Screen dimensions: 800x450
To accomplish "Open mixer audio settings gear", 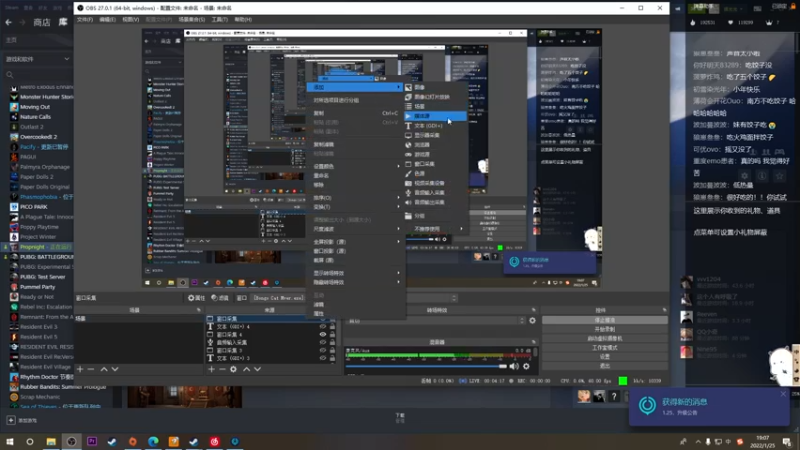I will point(526,366).
